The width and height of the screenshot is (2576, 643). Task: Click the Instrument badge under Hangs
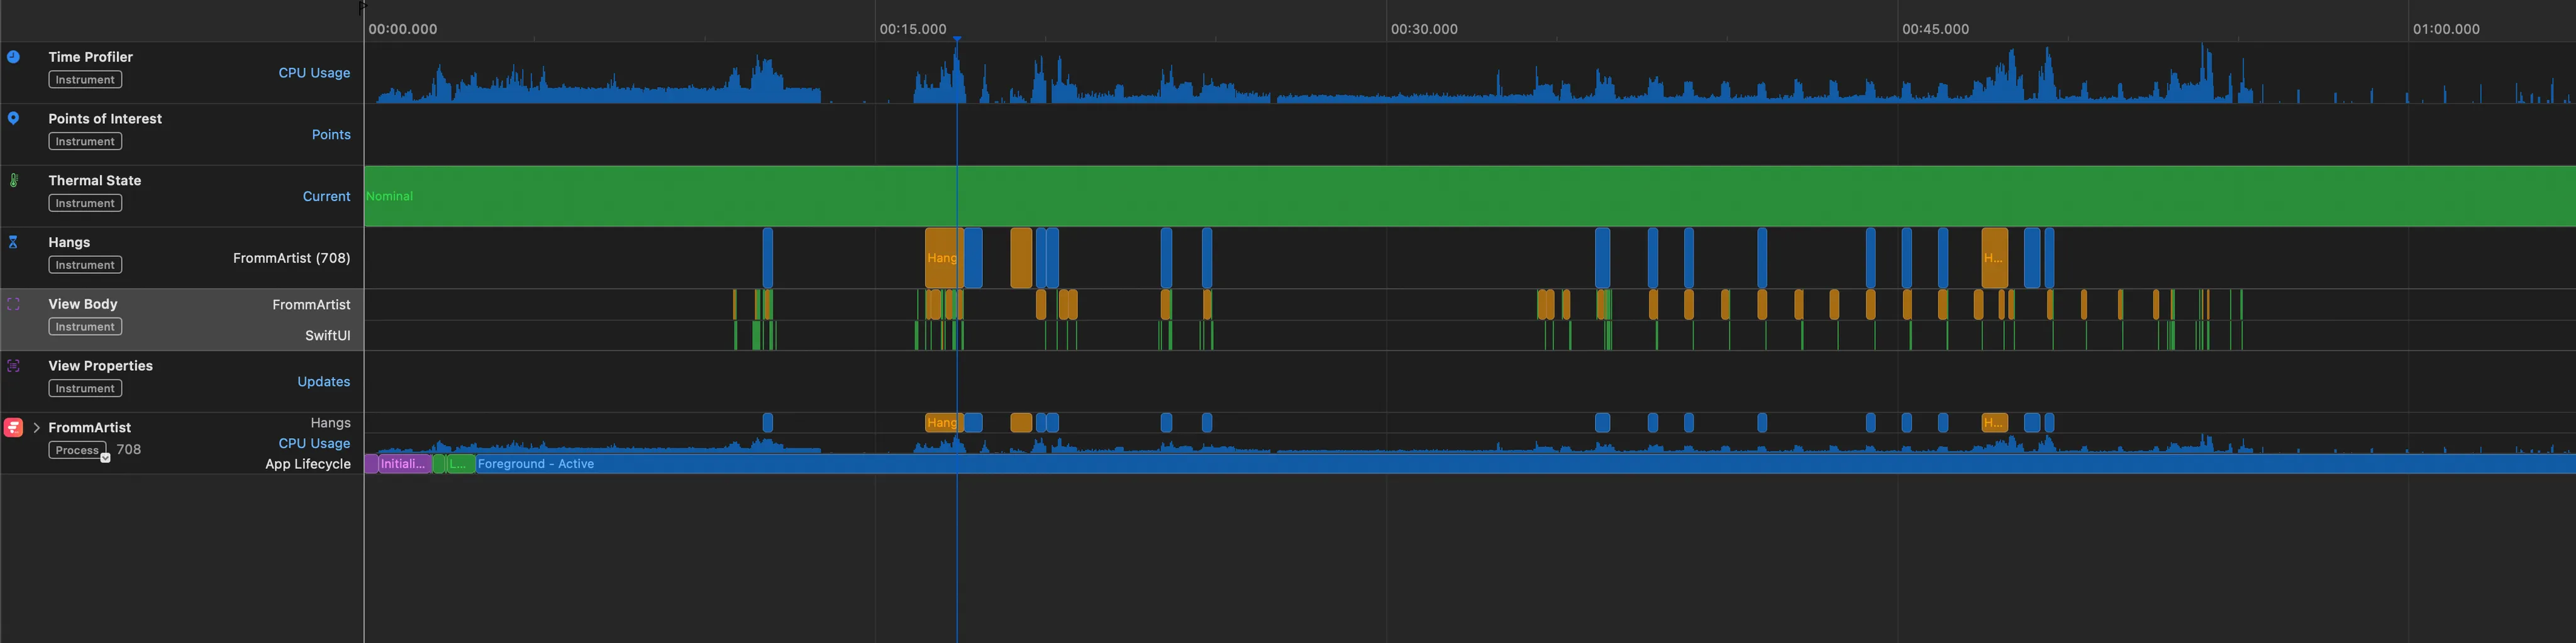pos(85,265)
